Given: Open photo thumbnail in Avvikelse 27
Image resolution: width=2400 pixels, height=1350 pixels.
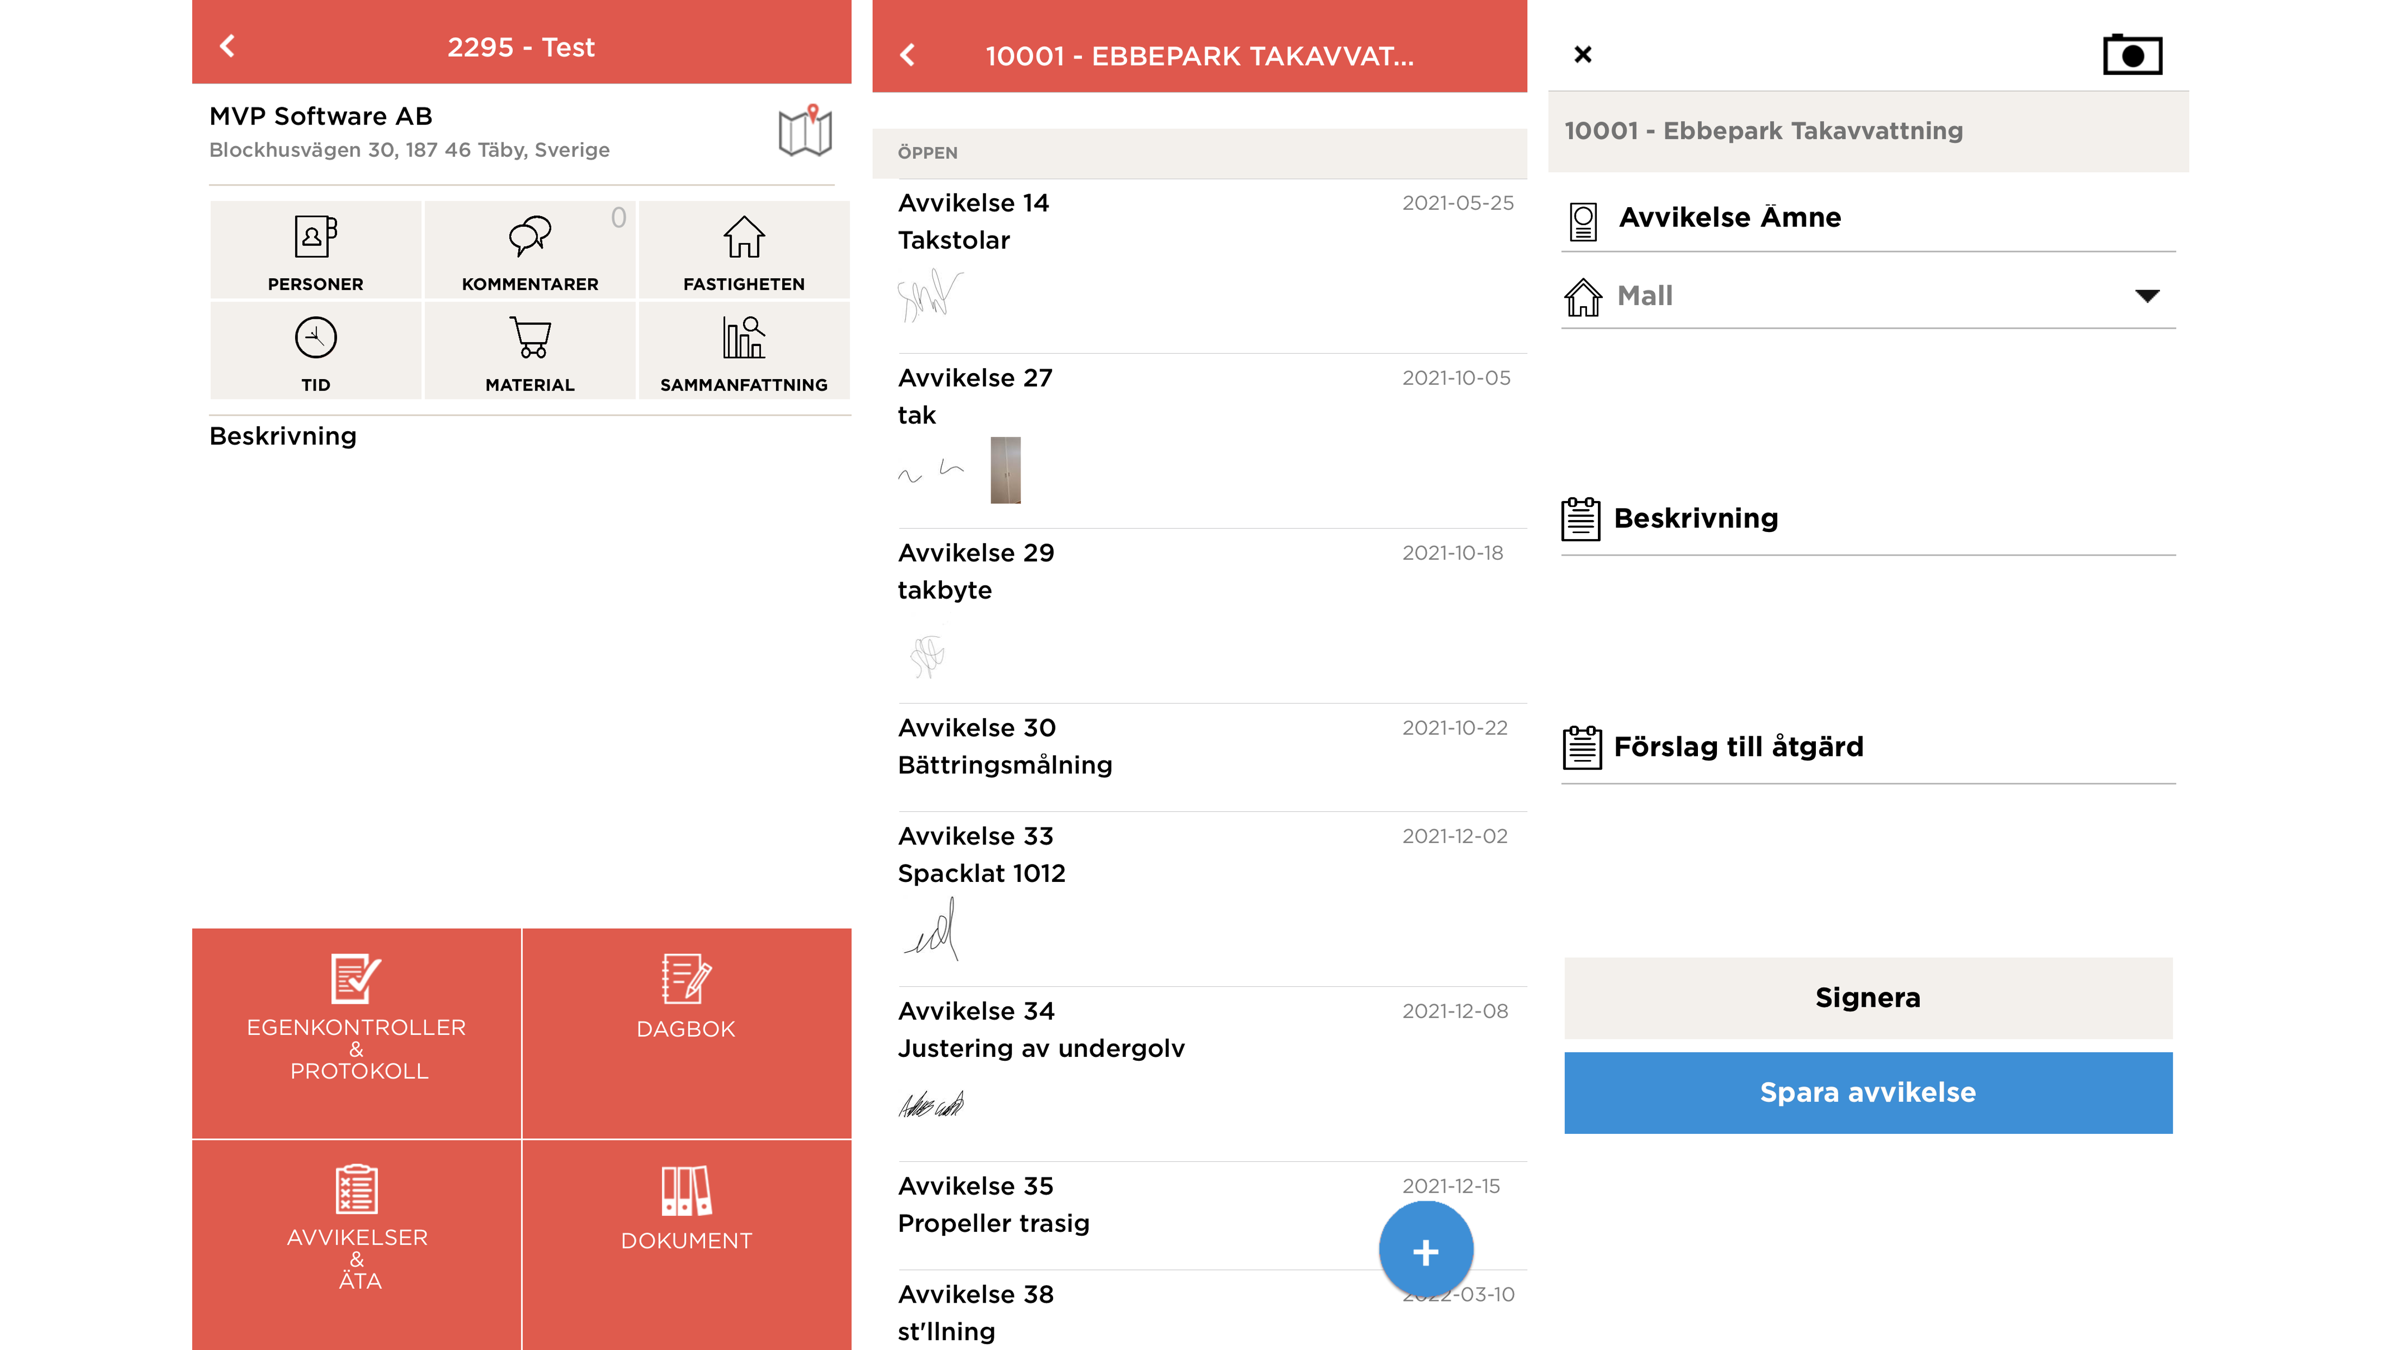Looking at the screenshot, I should point(1005,470).
